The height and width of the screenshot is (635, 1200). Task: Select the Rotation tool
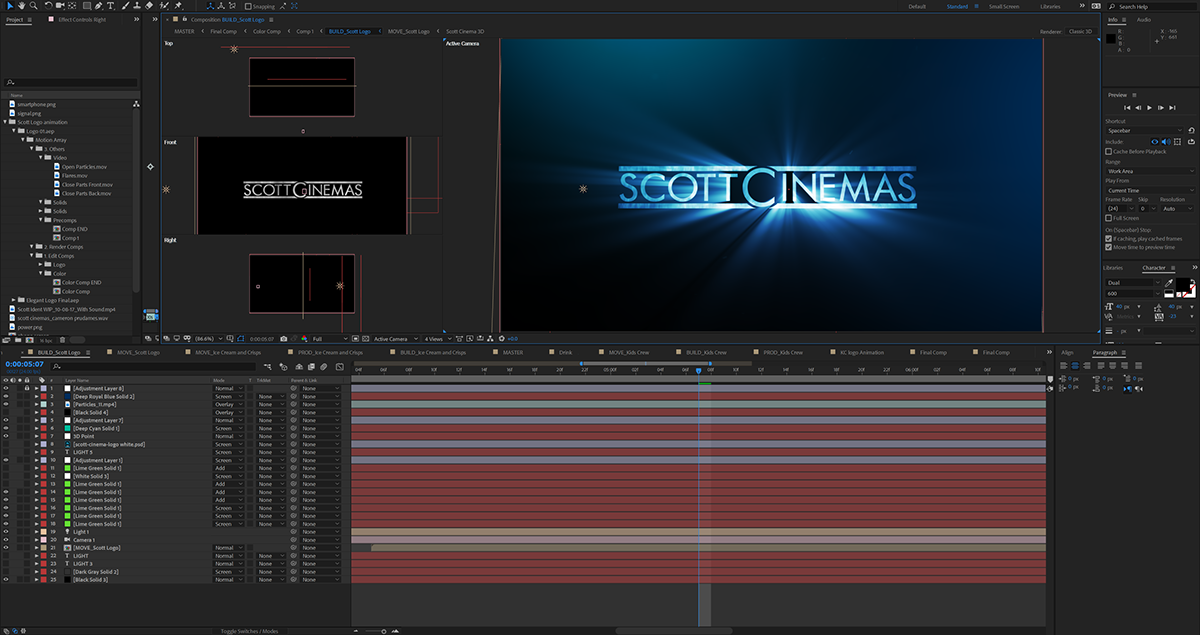[48, 6]
